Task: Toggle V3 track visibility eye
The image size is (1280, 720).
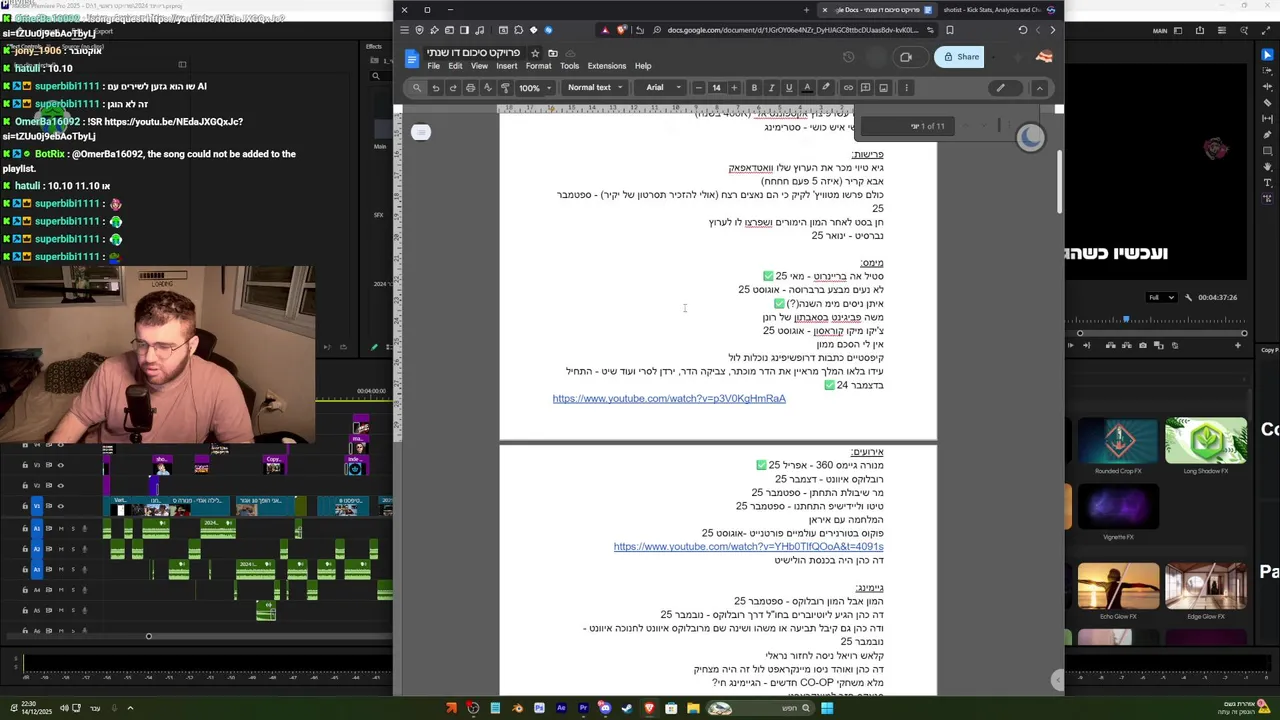Action: [60, 465]
